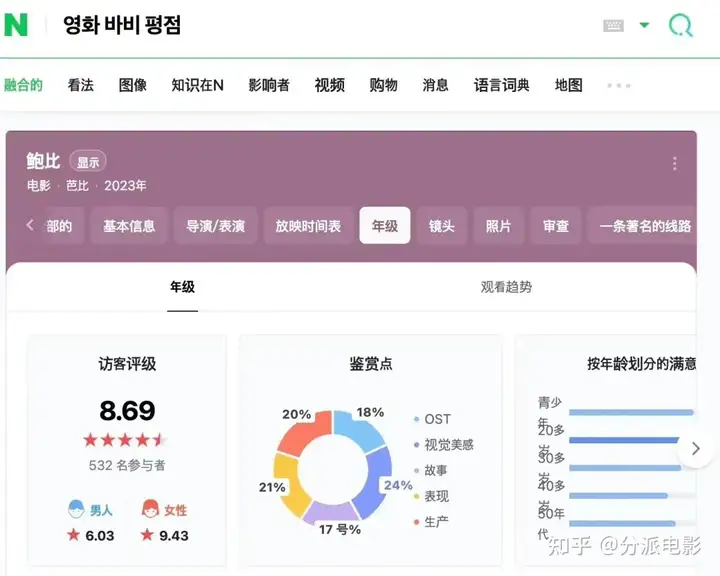Click the 表现 legend entry
The width and height of the screenshot is (720, 576).
(x=431, y=496)
